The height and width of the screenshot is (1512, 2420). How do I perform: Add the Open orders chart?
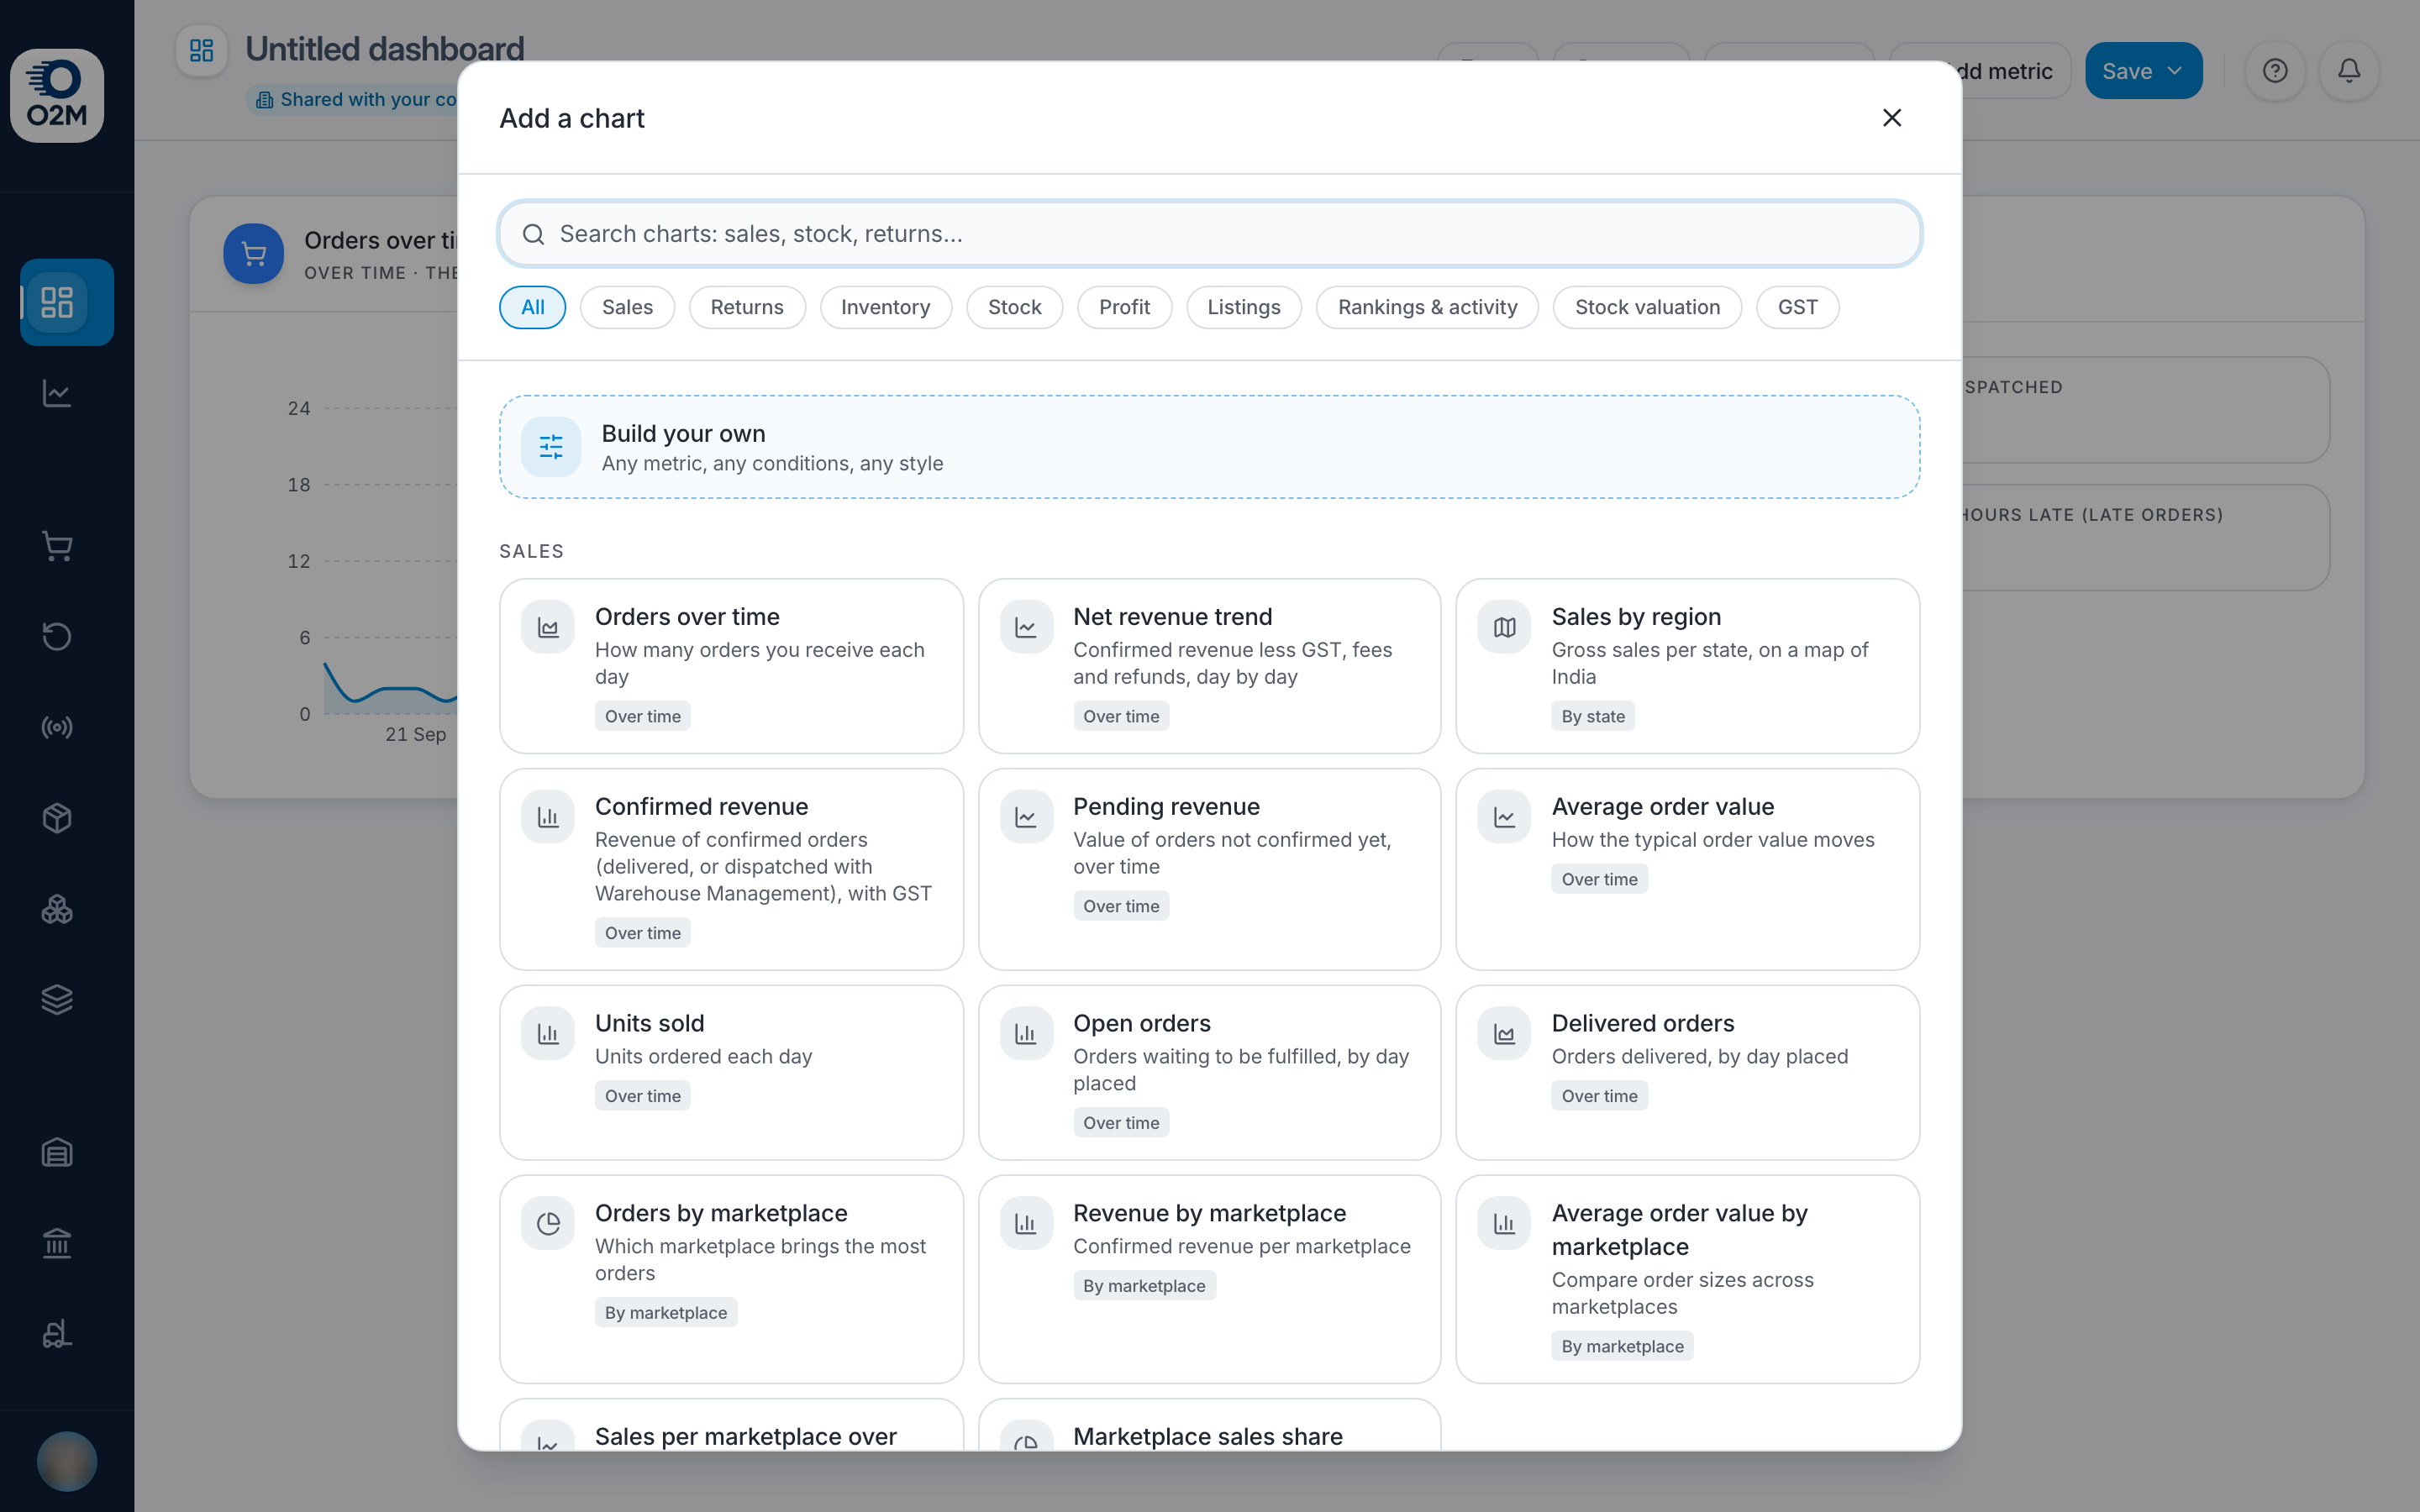pyautogui.click(x=1210, y=1073)
